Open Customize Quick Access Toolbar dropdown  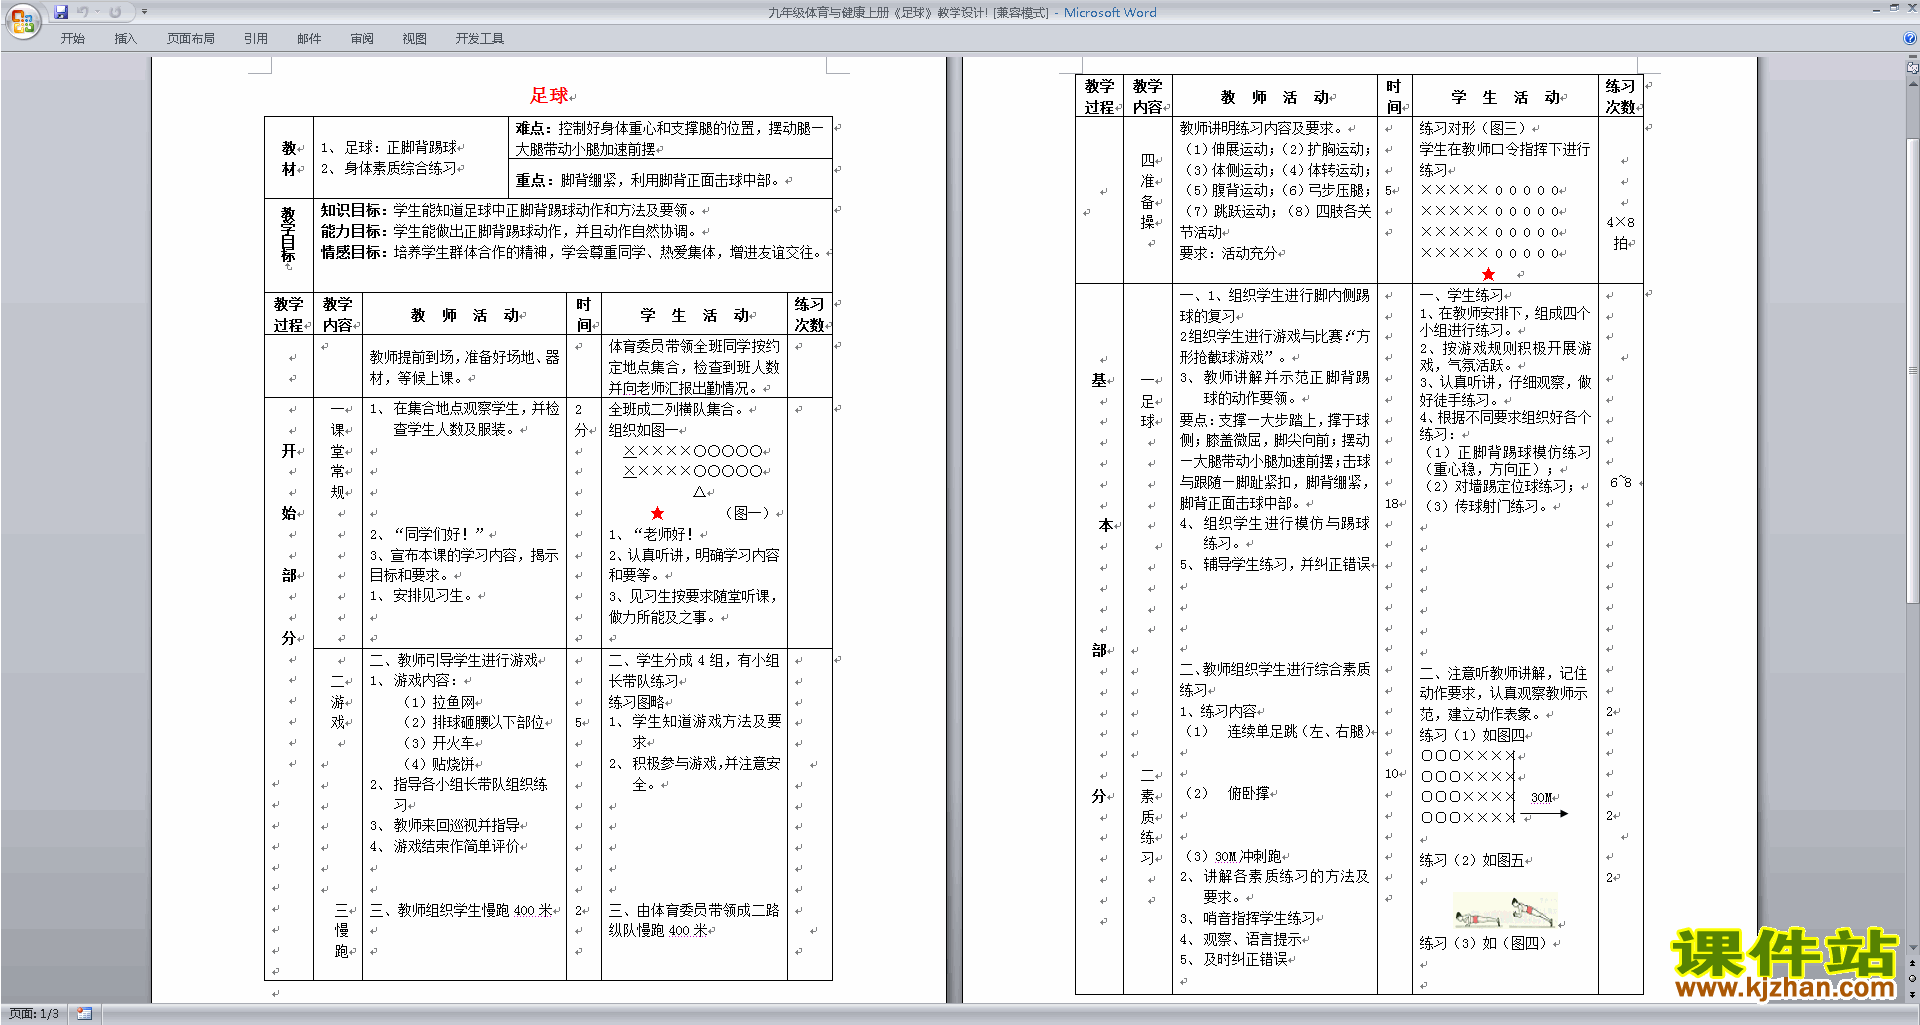[x=144, y=12]
